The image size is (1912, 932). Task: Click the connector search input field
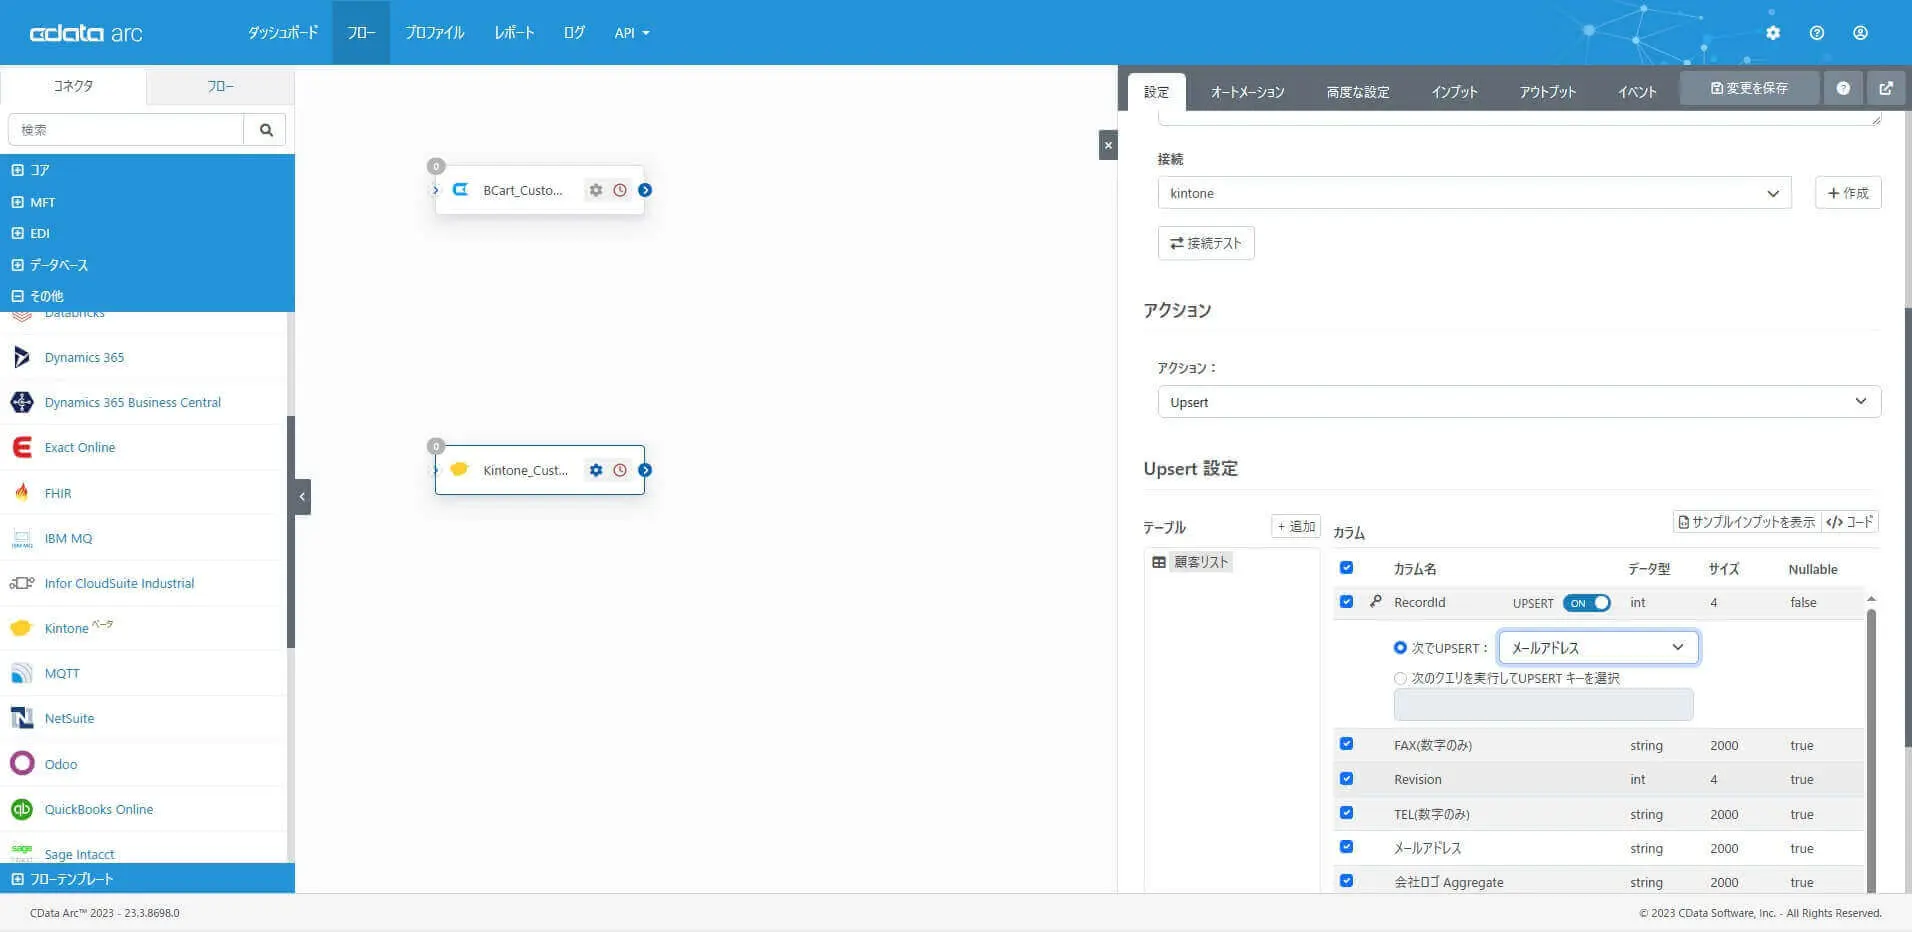click(x=126, y=130)
